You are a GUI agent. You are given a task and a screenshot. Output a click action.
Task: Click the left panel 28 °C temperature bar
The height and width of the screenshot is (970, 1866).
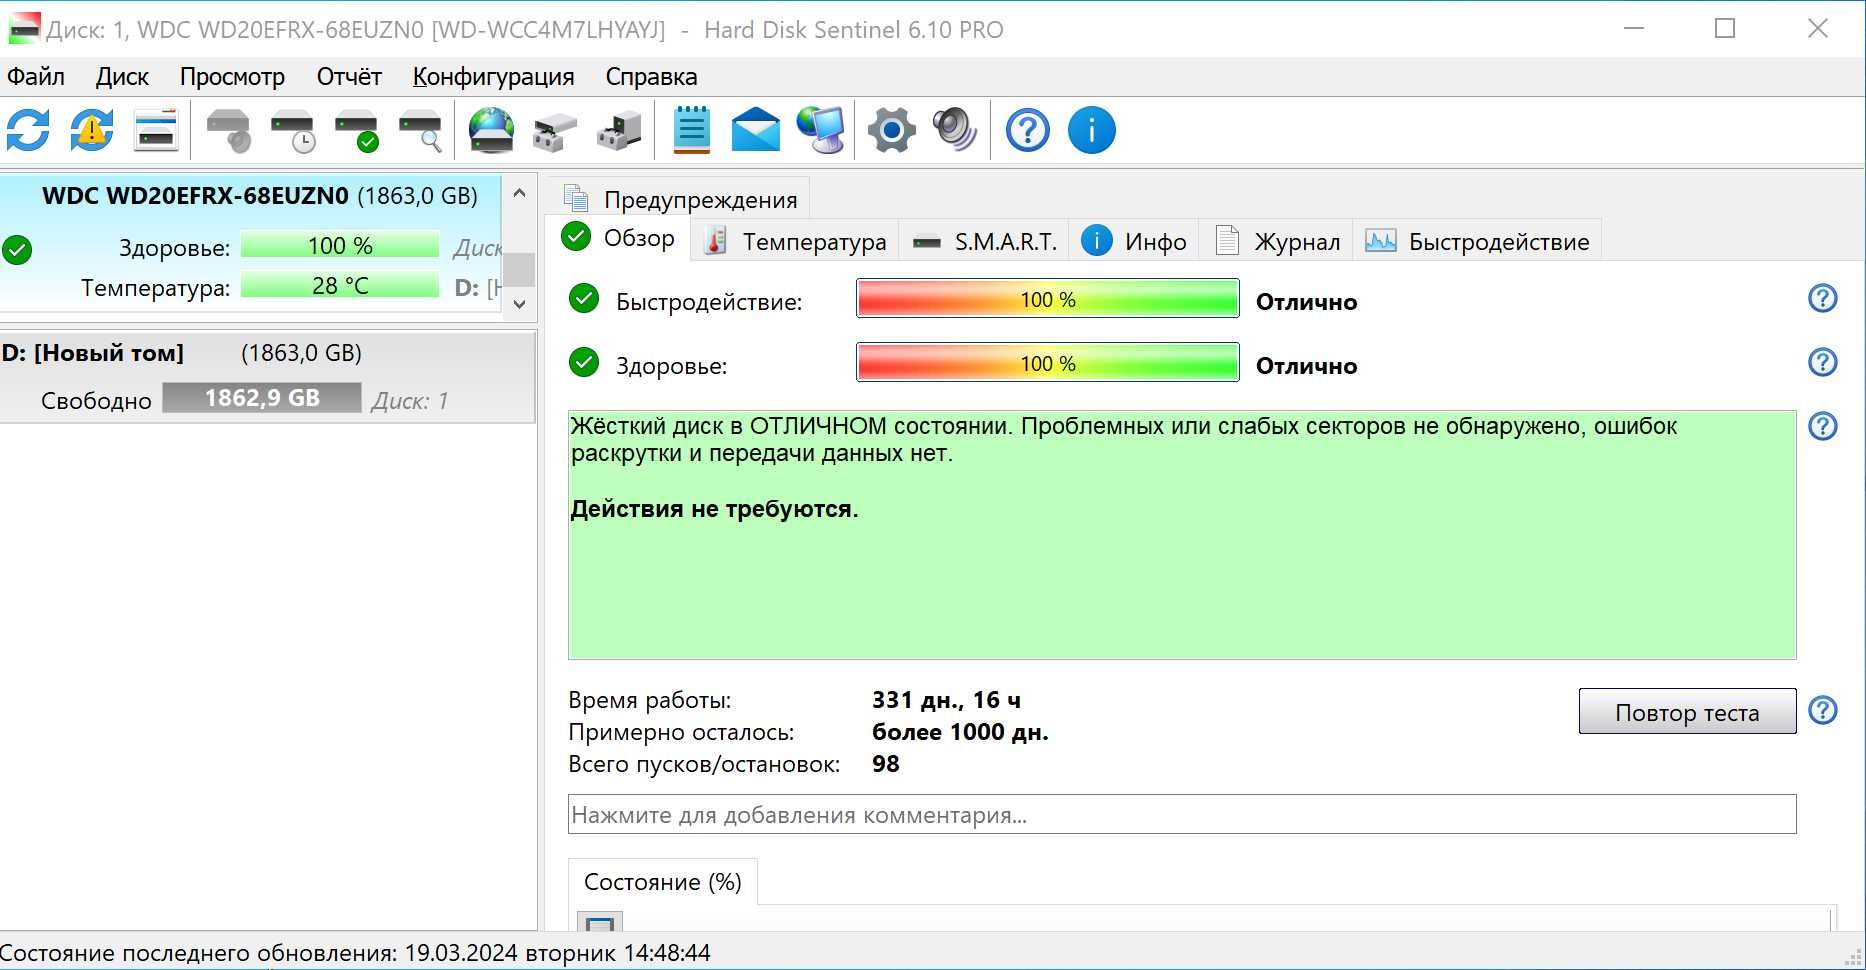340,286
